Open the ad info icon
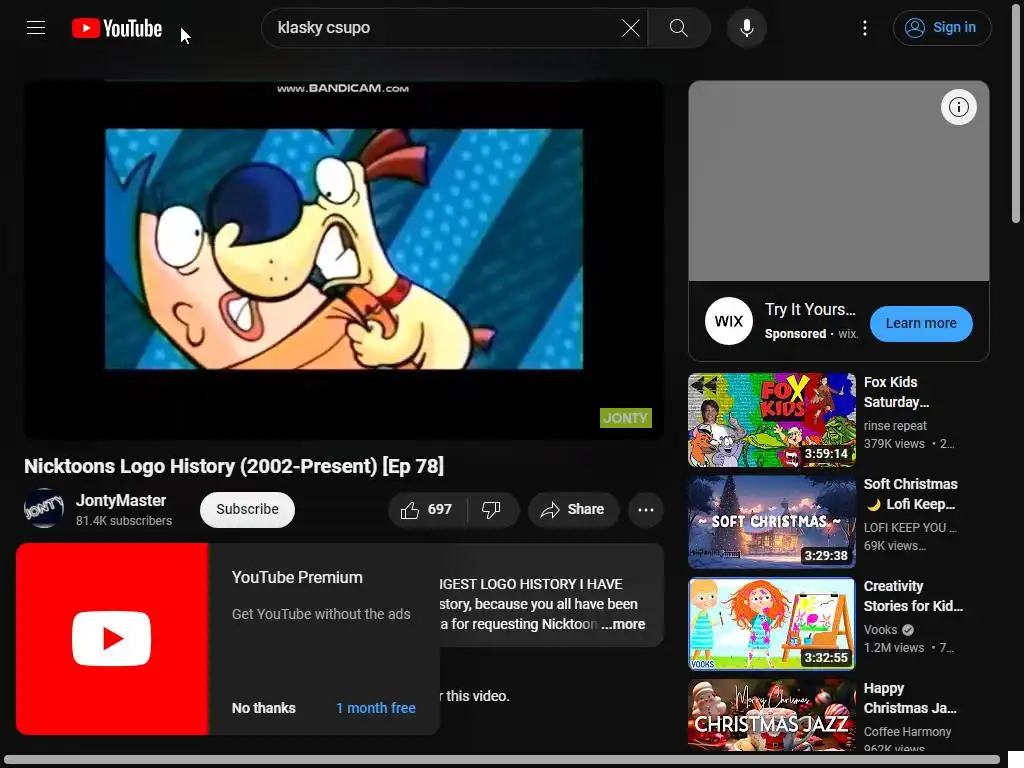The image size is (1024, 768). (958, 107)
